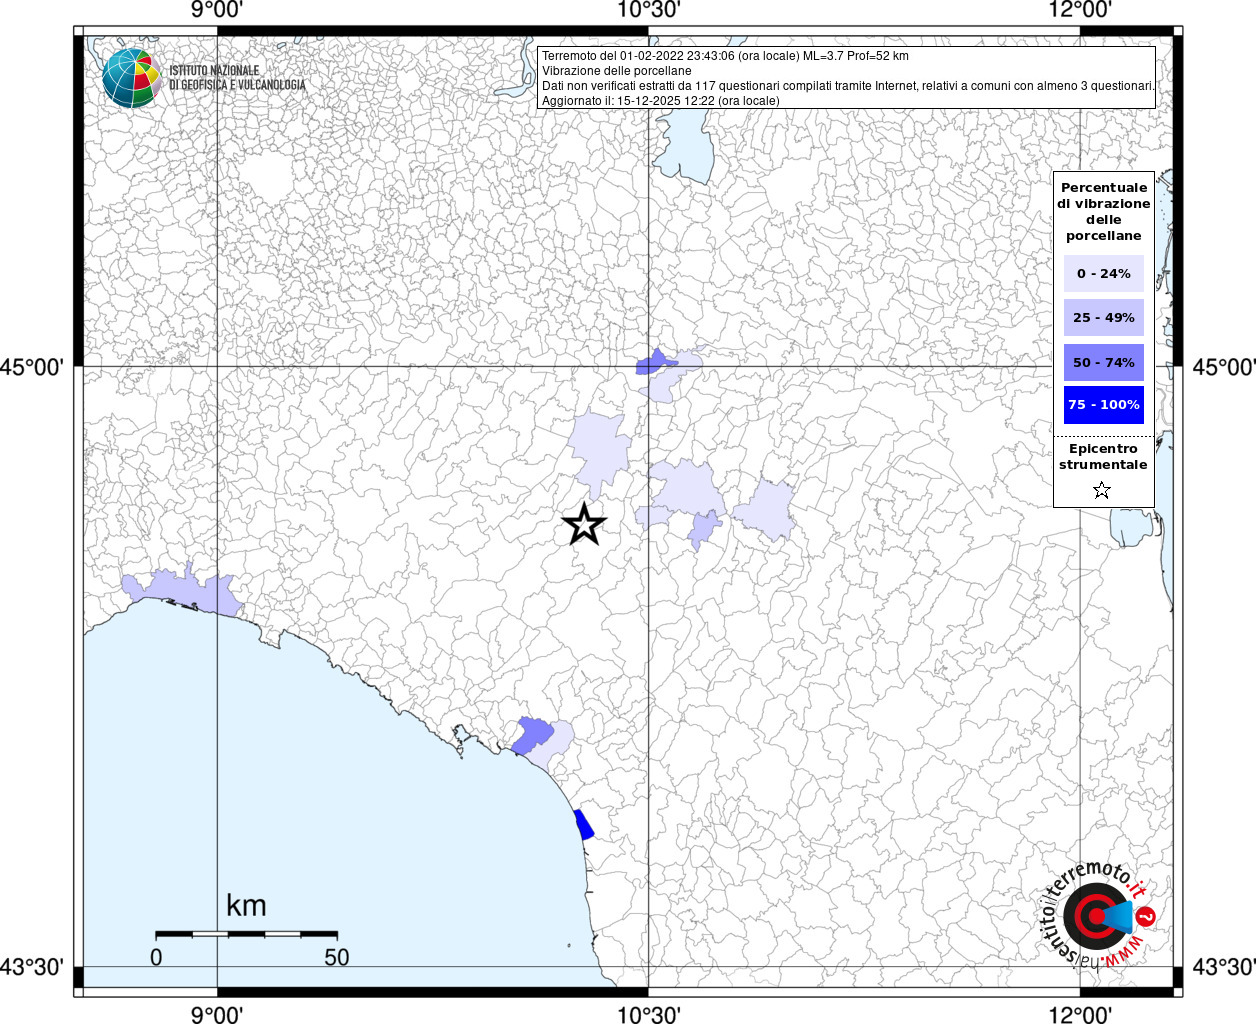Click the 'Vibrazione delle porcellane' subtitle line
The image size is (1256, 1024).
pyautogui.click(x=616, y=71)
